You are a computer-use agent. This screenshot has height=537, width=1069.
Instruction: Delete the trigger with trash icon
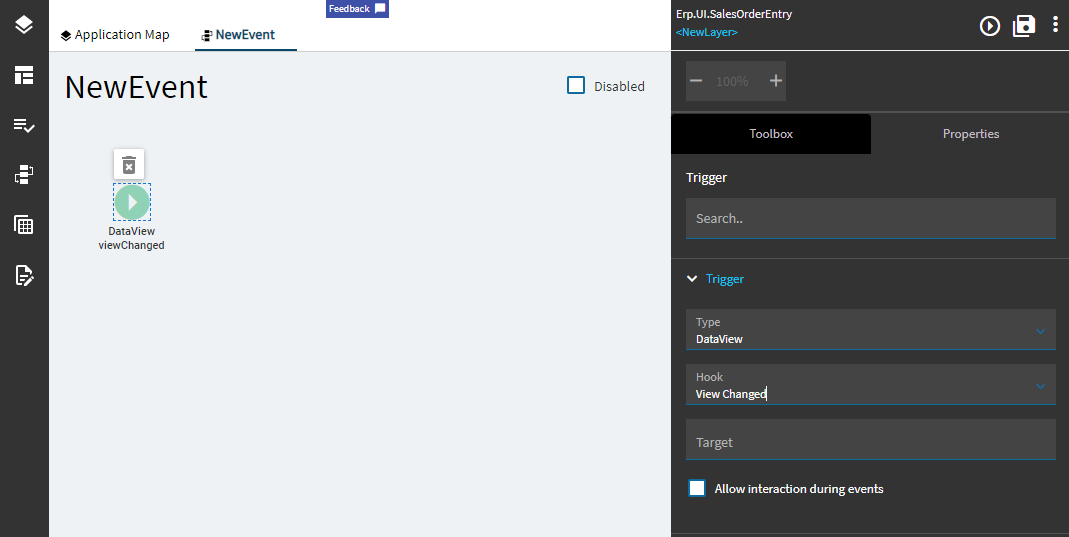129,164
